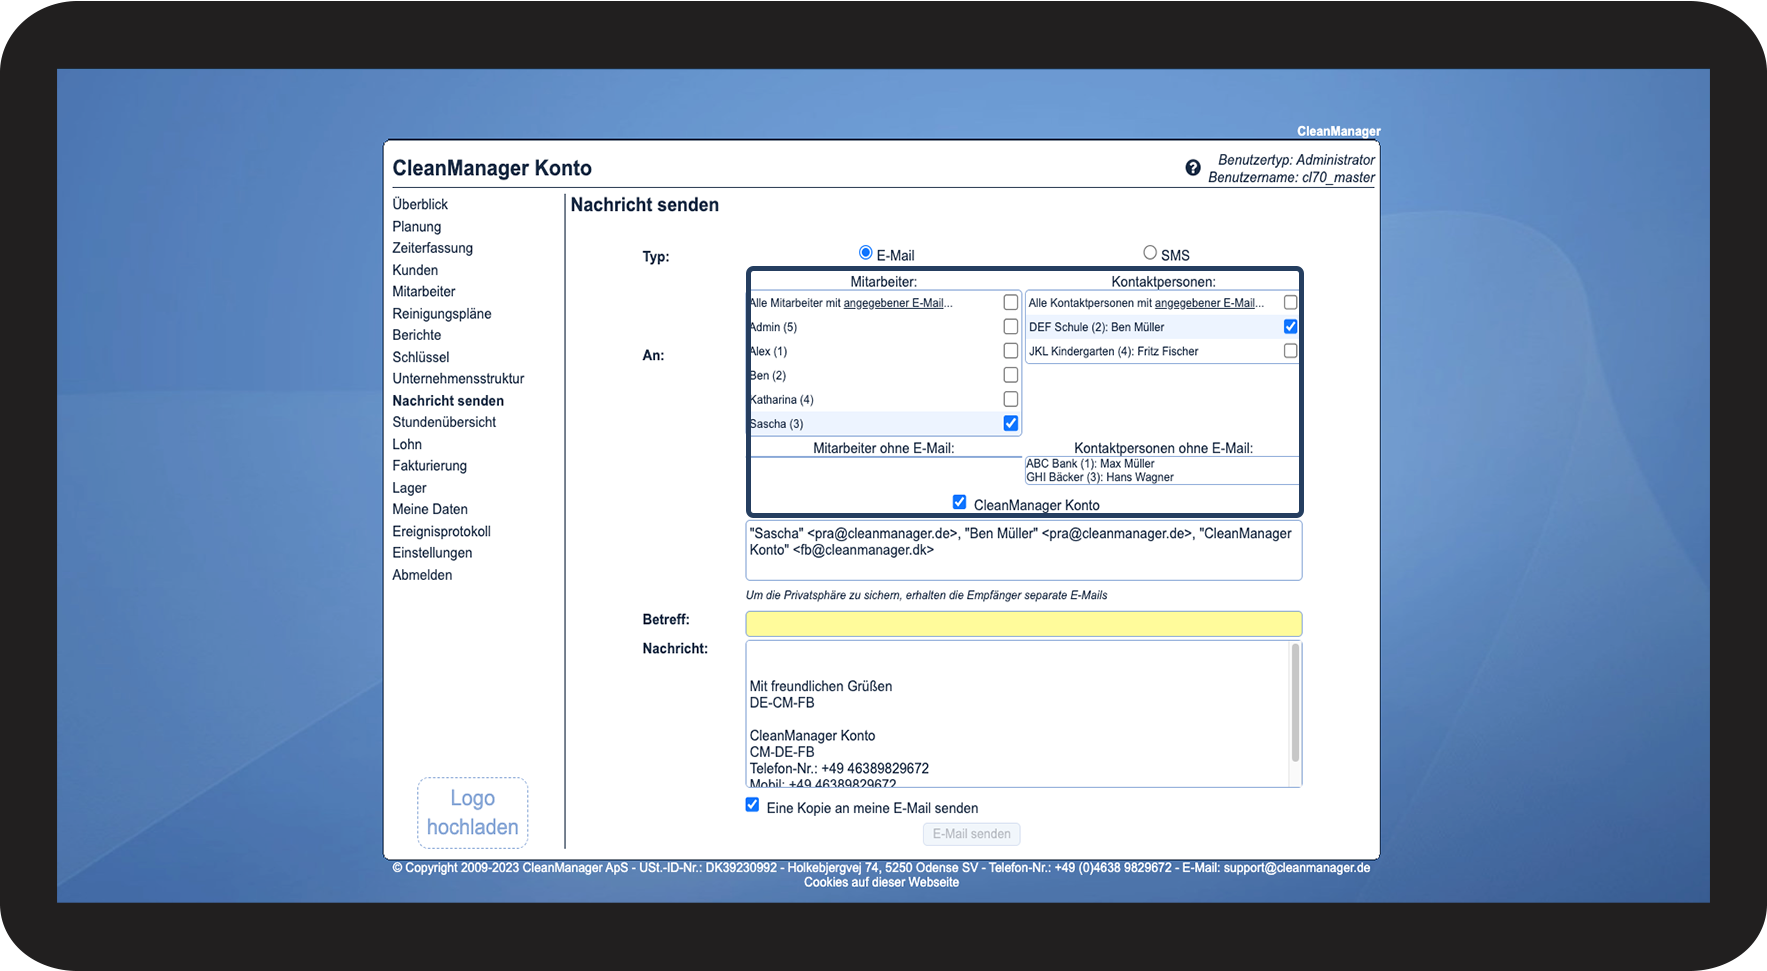
Task: Click into the yellow Betreff field
Action: [1023, 624]
